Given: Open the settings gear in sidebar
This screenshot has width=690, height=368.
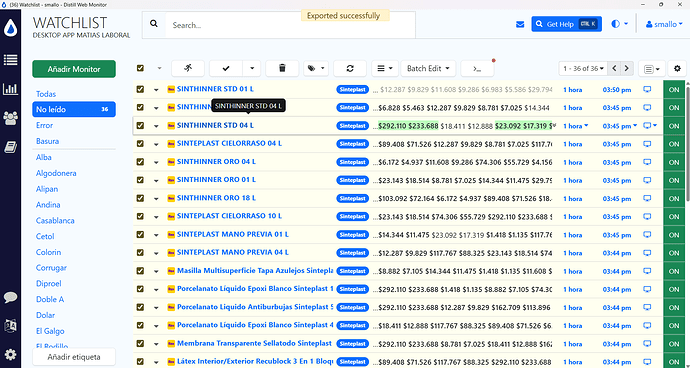Looking at the screenshot, I should click(x=11, y=354).
